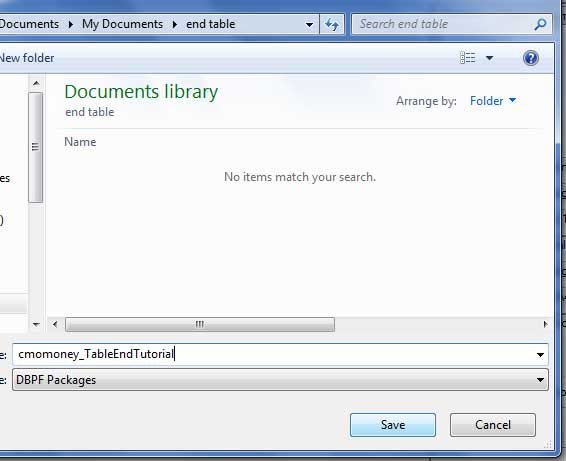Open the address bar history dropdown
This screenshot has width=566, height=461.
click(309, 25)
